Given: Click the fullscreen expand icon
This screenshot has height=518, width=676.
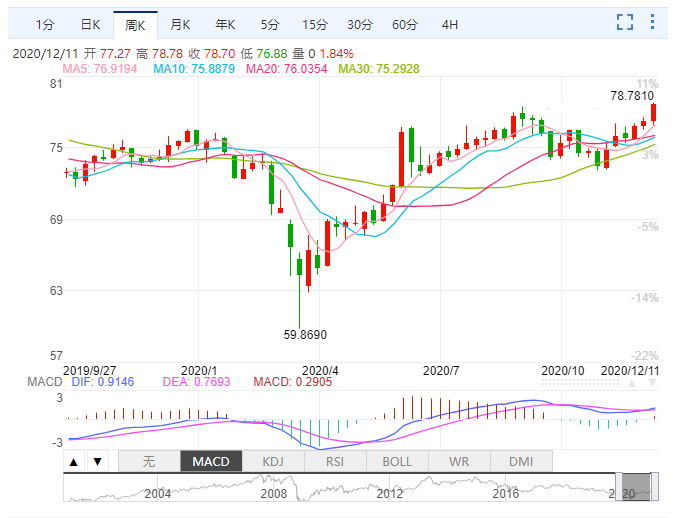Looking at the screenshot, I should 626,23.
